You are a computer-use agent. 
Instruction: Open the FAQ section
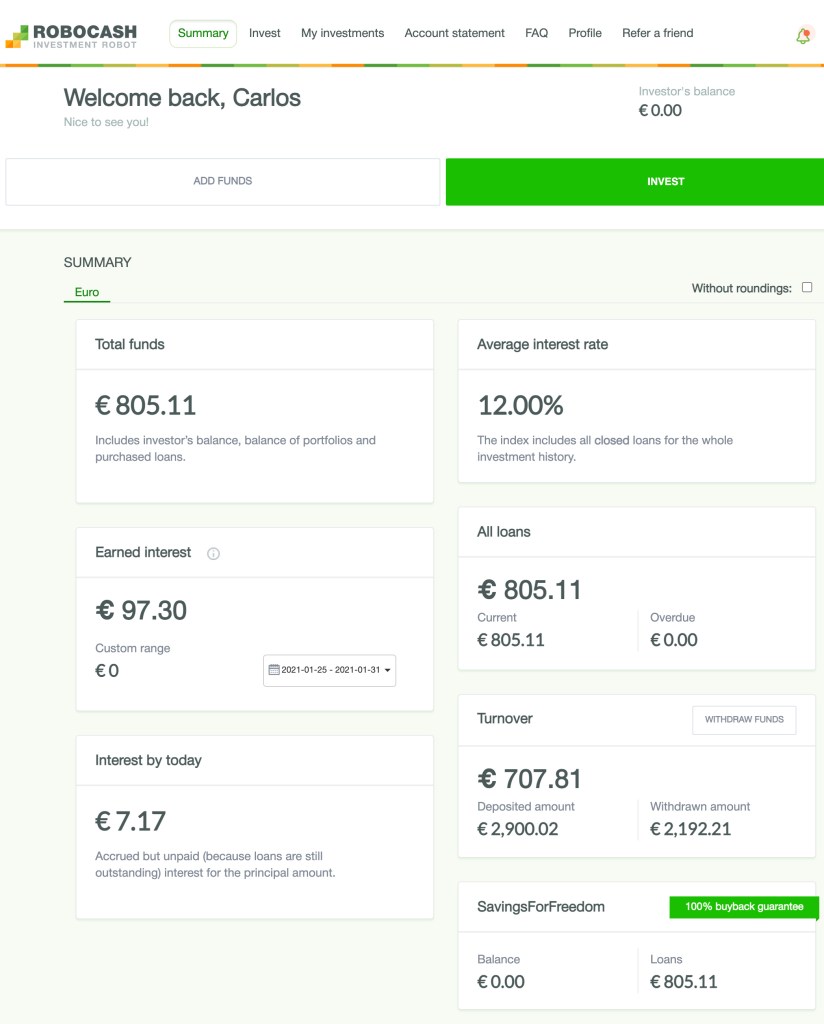[537, 33]
